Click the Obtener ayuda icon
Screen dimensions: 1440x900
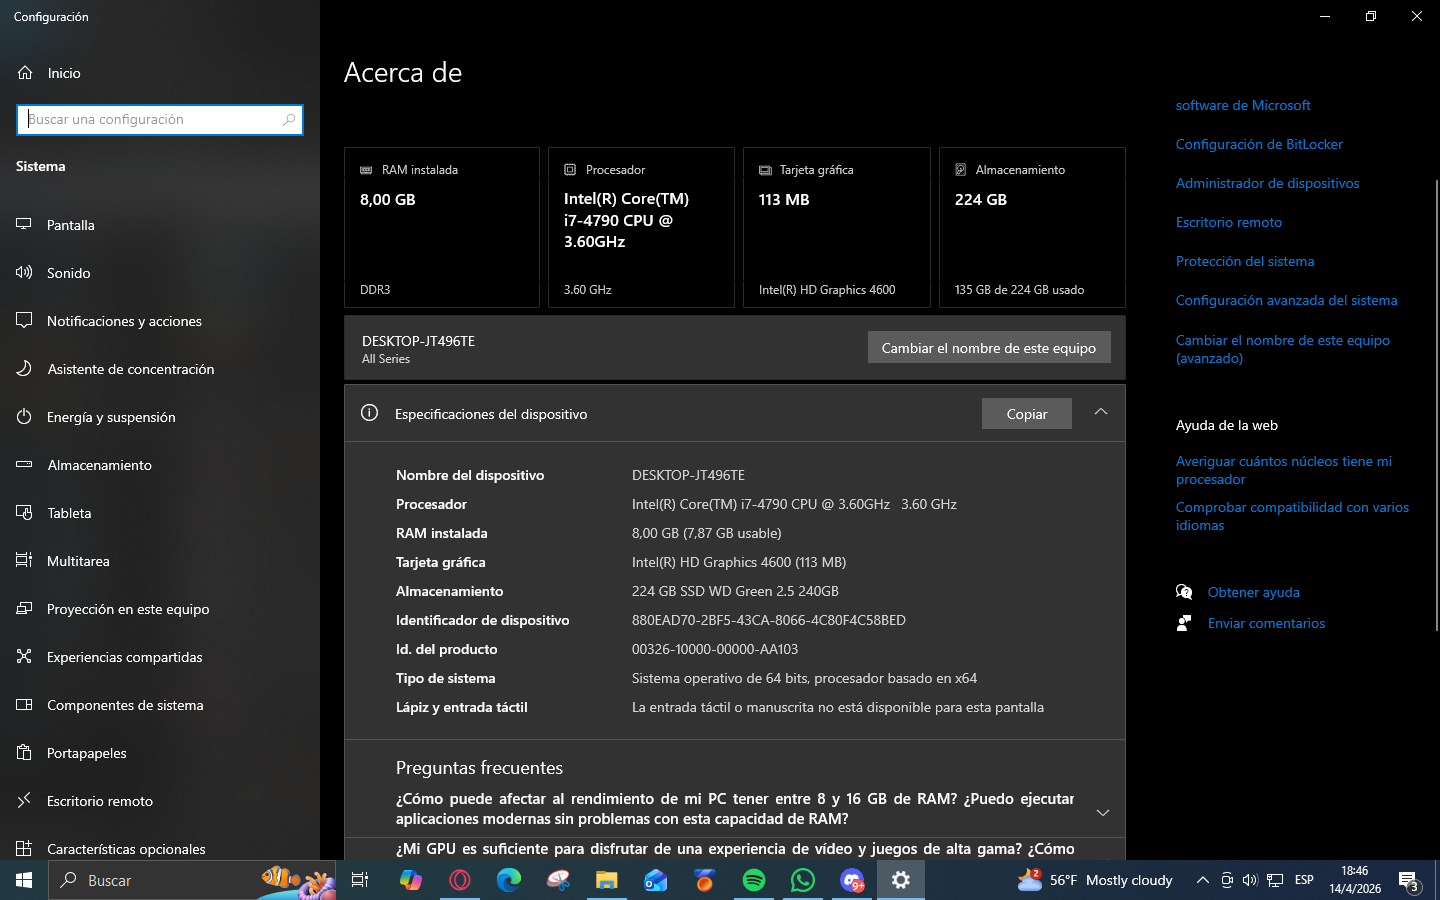coord(1184,592)
